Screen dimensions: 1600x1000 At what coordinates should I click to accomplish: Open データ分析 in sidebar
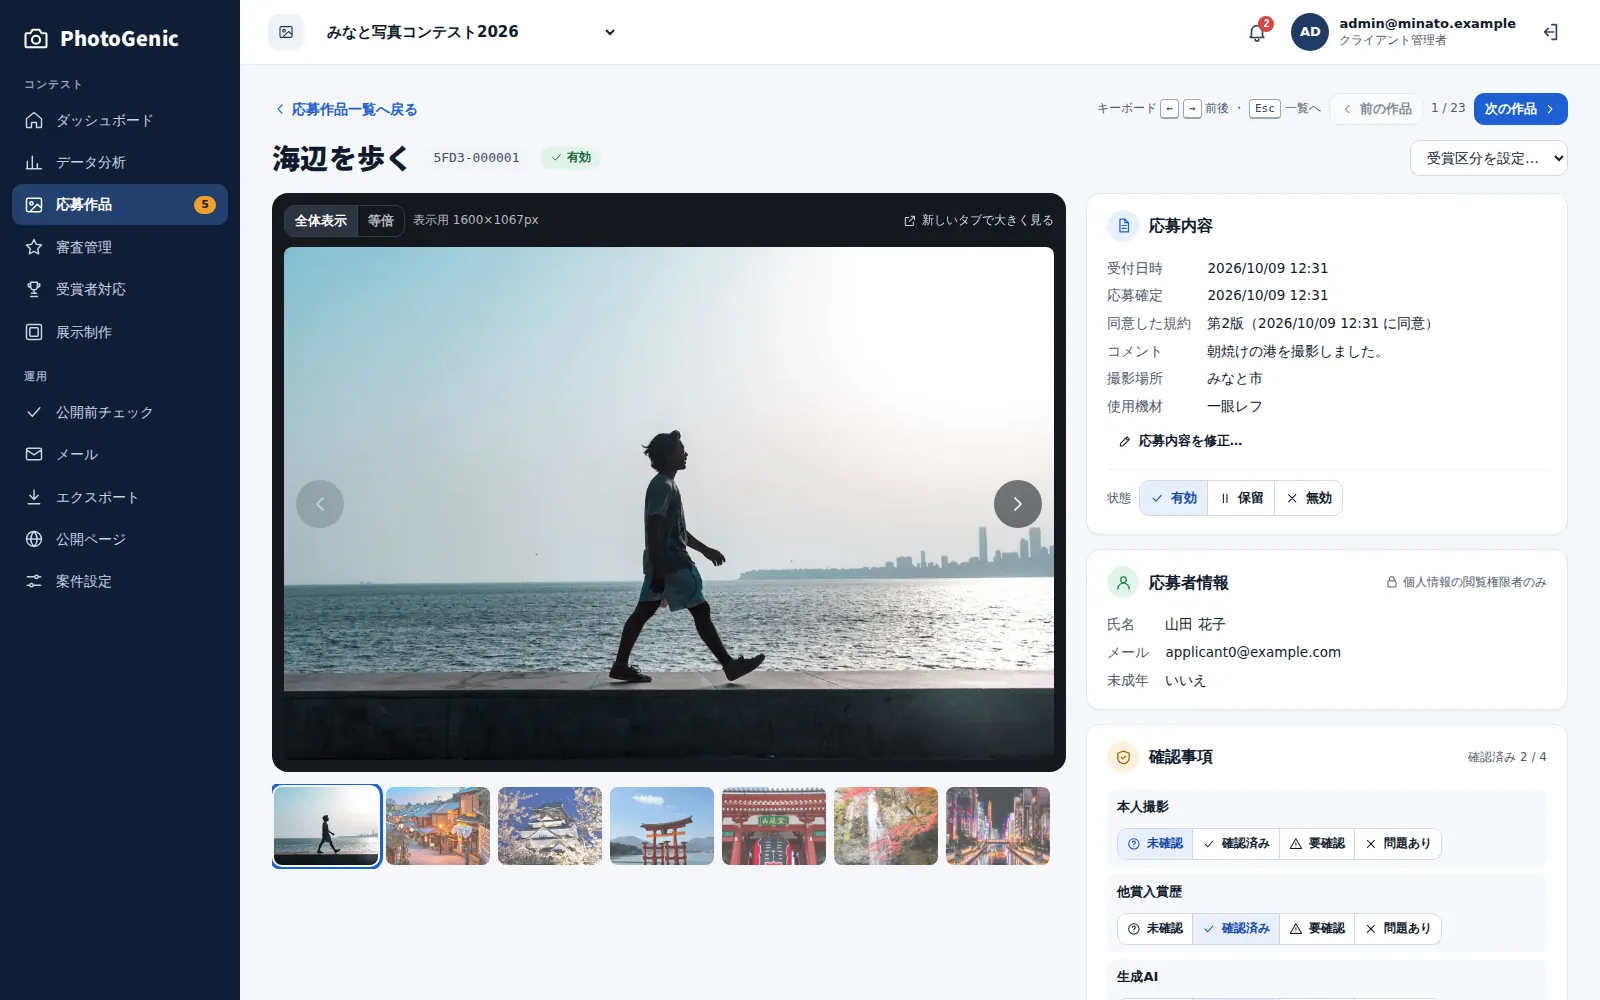click(x=120, y=162)
